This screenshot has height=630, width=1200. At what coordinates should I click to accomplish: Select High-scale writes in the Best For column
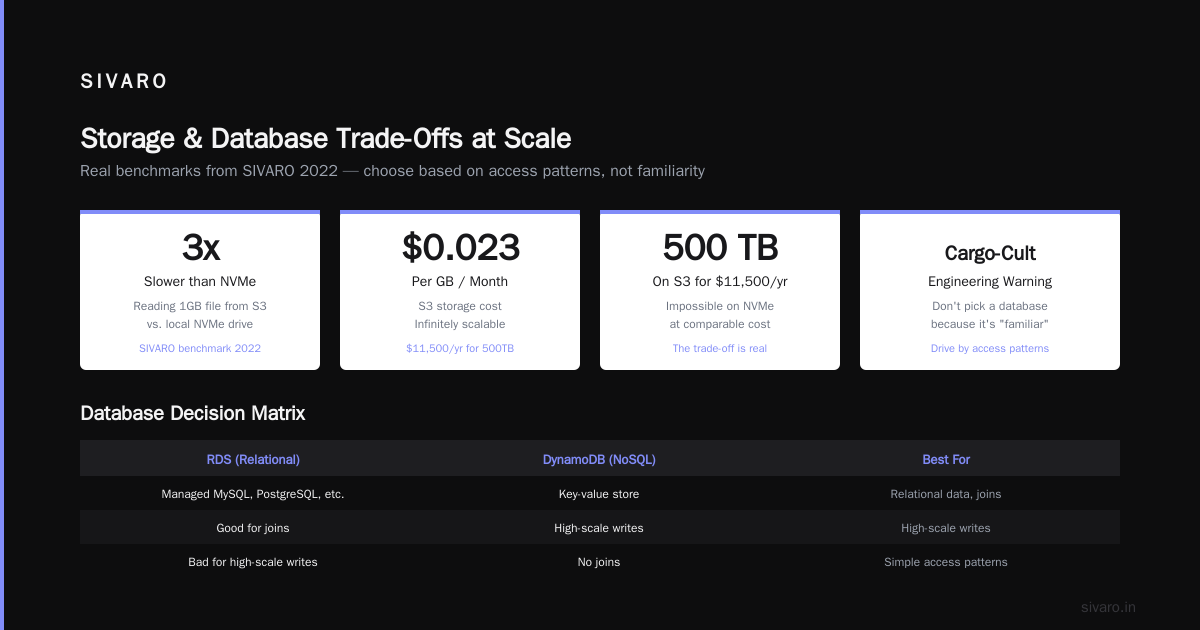tap(946, 528)
